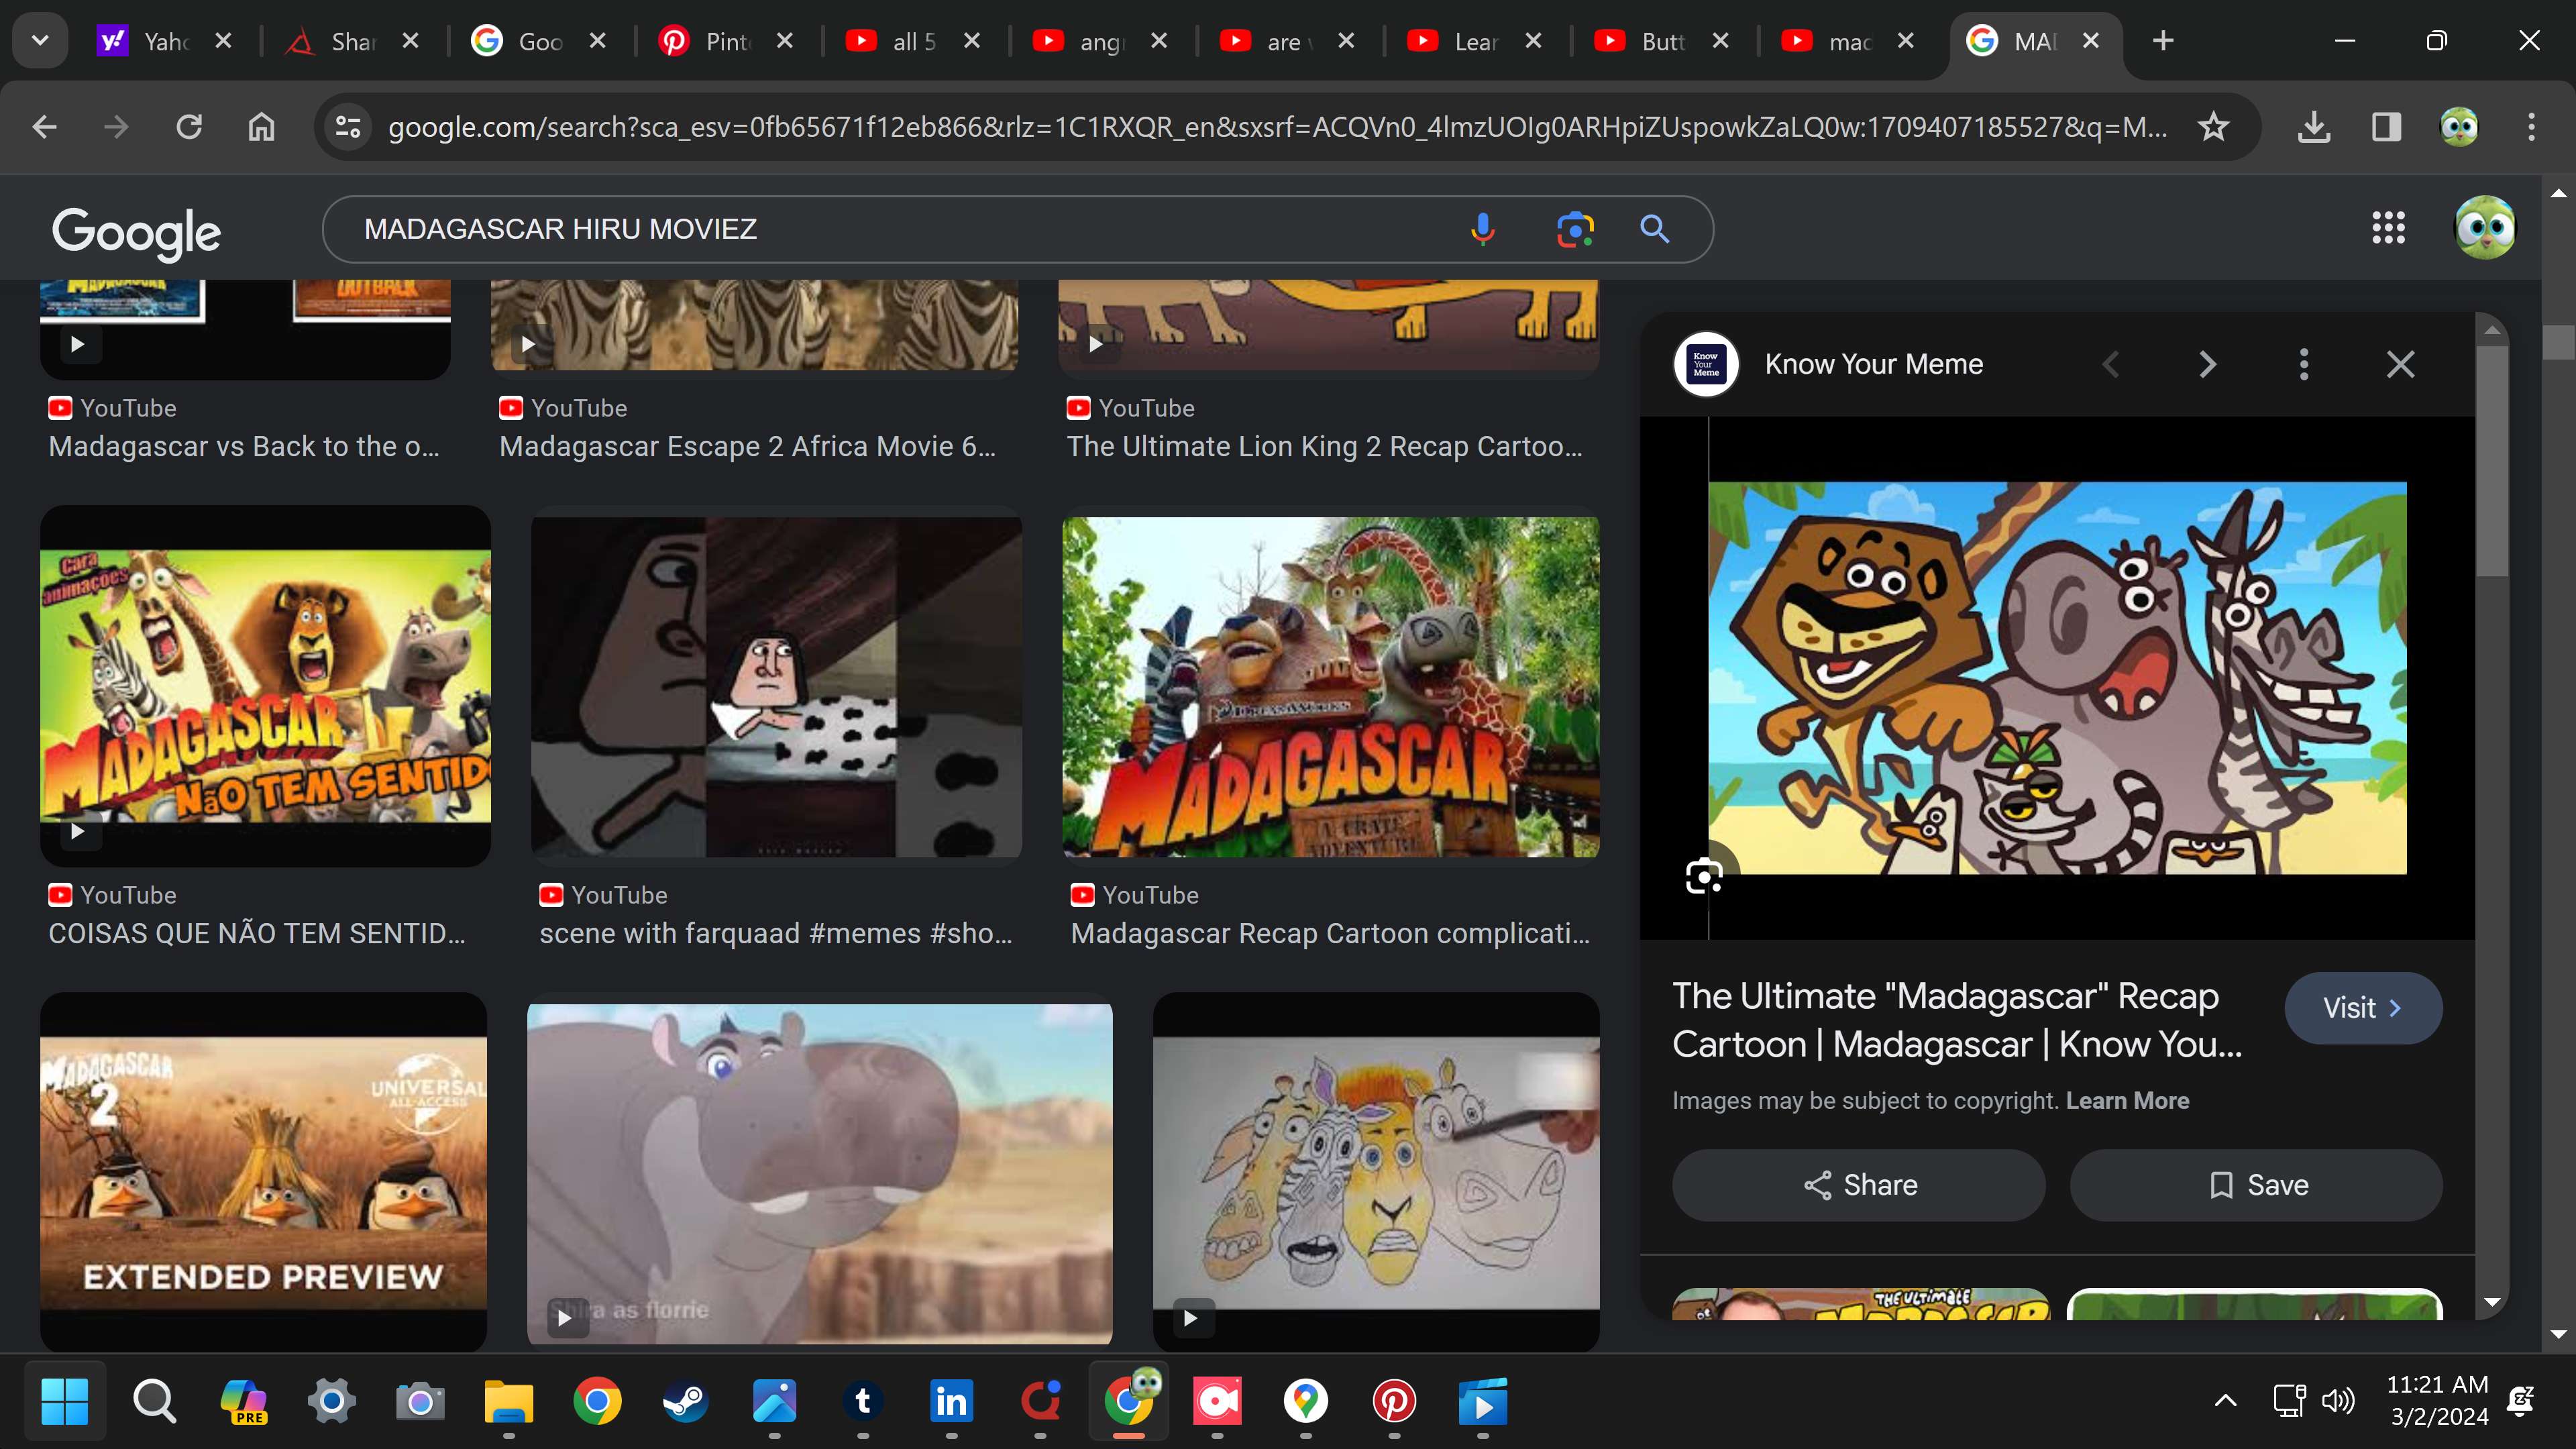Bookmark this page with star icon

click(x=2213, y=127)
